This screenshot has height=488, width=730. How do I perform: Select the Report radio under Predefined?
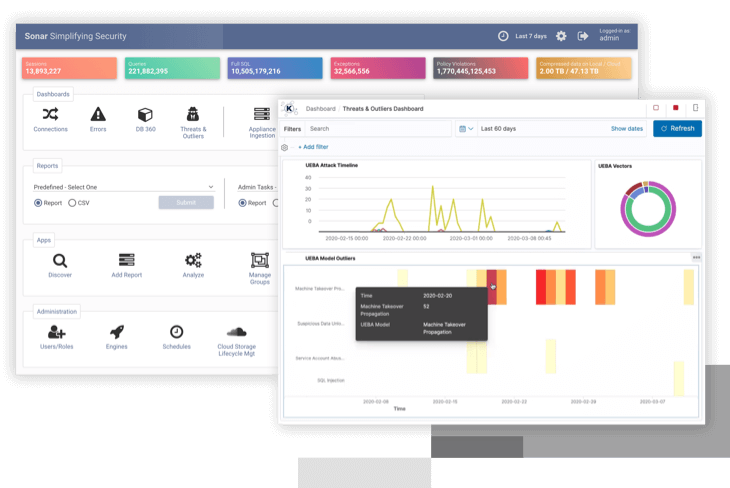(x=38, y=203)
